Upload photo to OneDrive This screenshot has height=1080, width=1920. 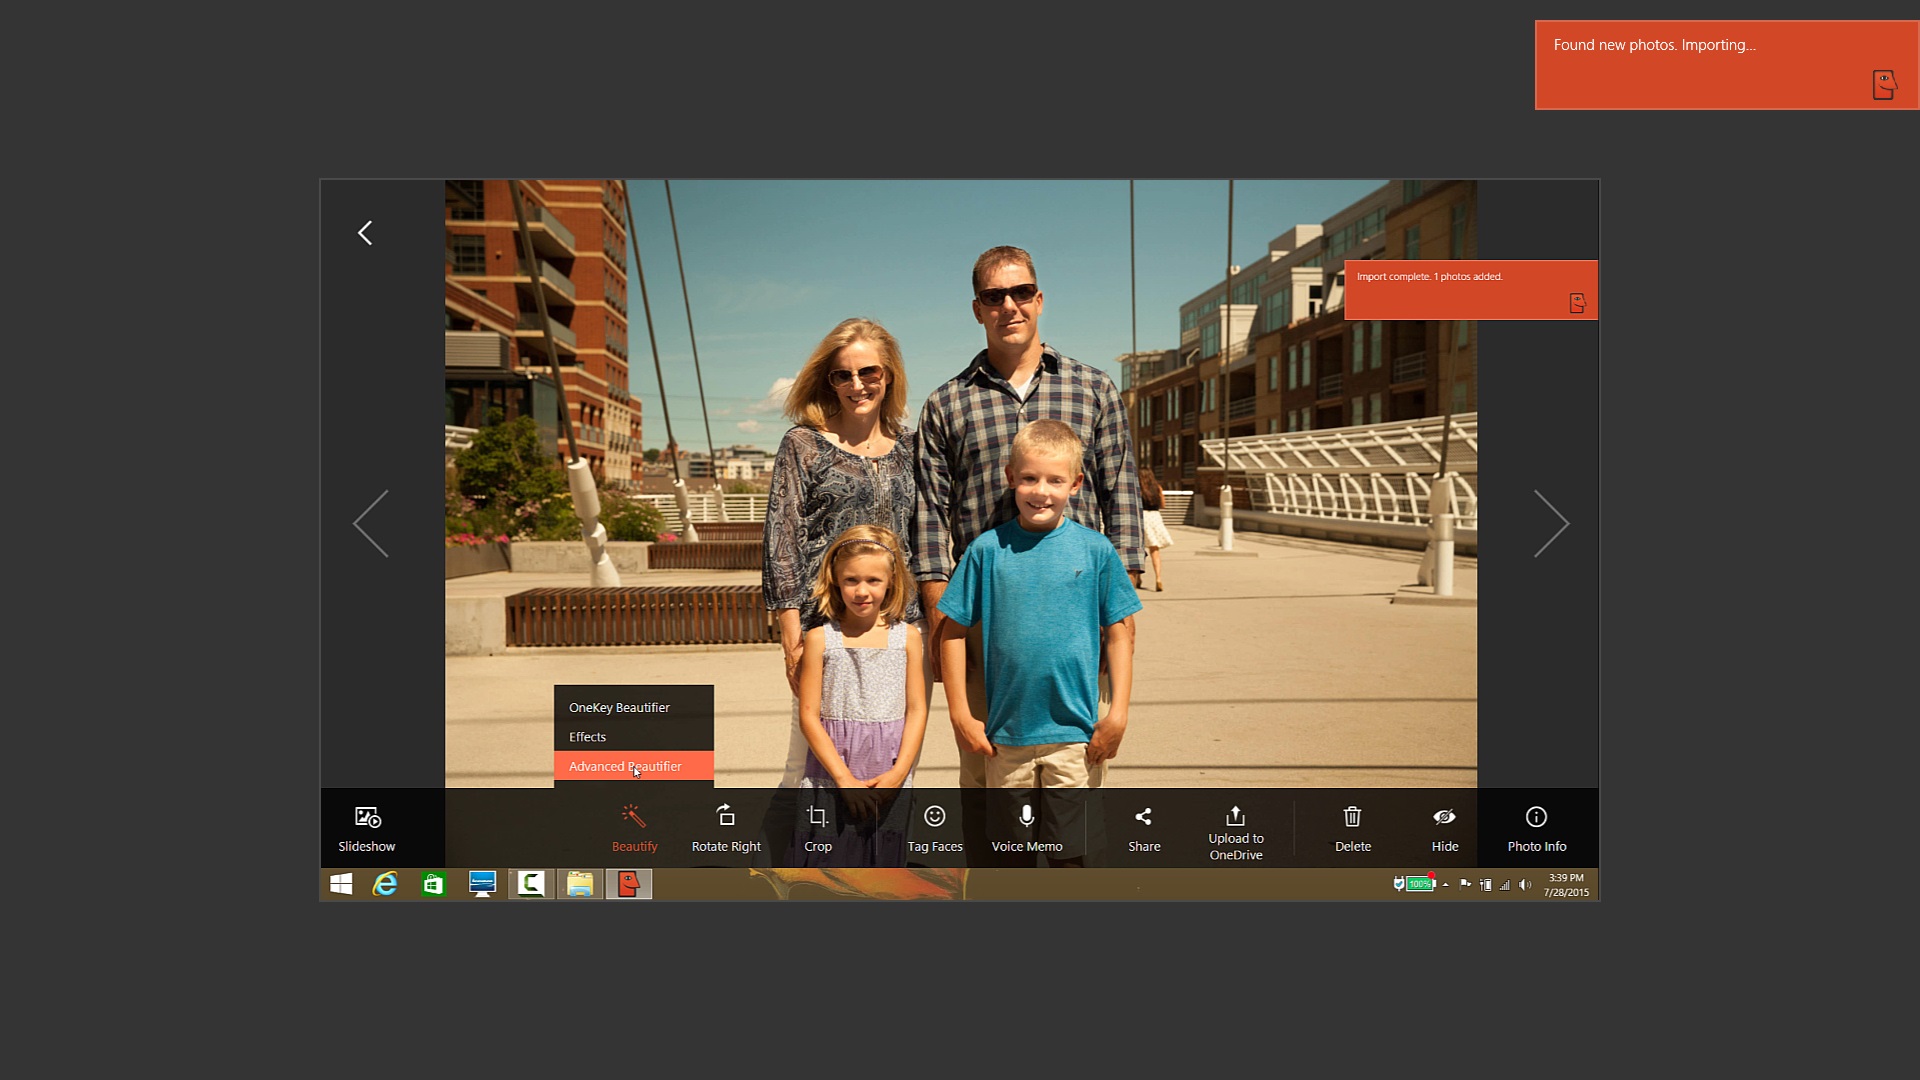(x=1235, y=830)
